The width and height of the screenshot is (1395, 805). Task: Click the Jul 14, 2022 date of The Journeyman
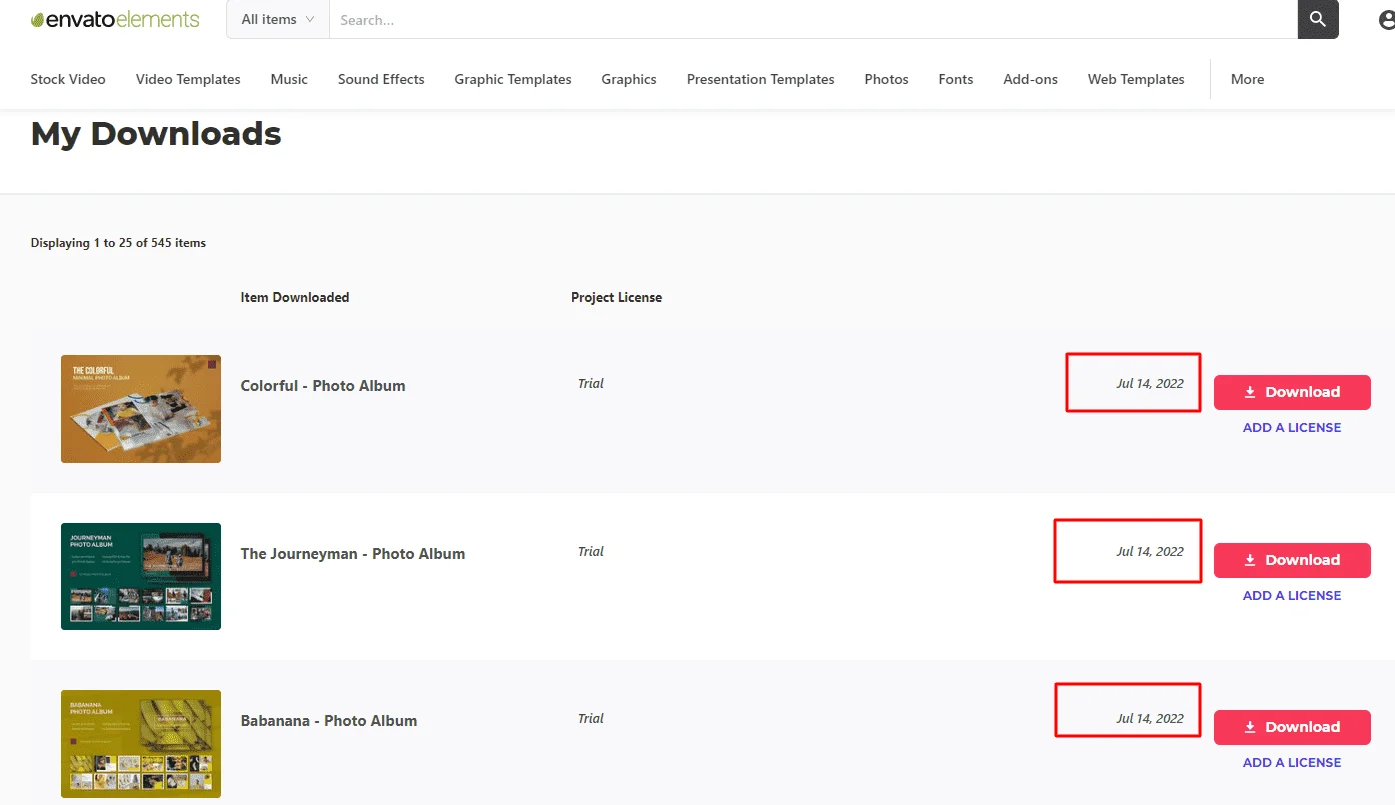coord(1150,551)
